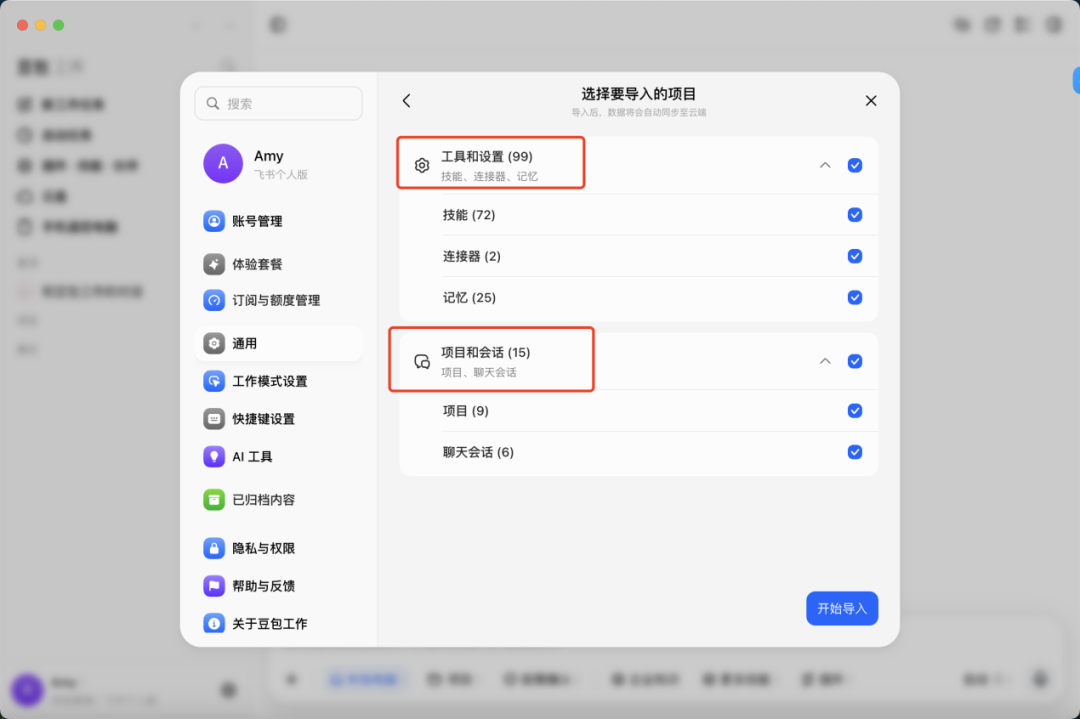Screen dimensions: 1080x719
Task: Uncheck the 项目 (9) checkbox
Action: click(x=855, y=411)
